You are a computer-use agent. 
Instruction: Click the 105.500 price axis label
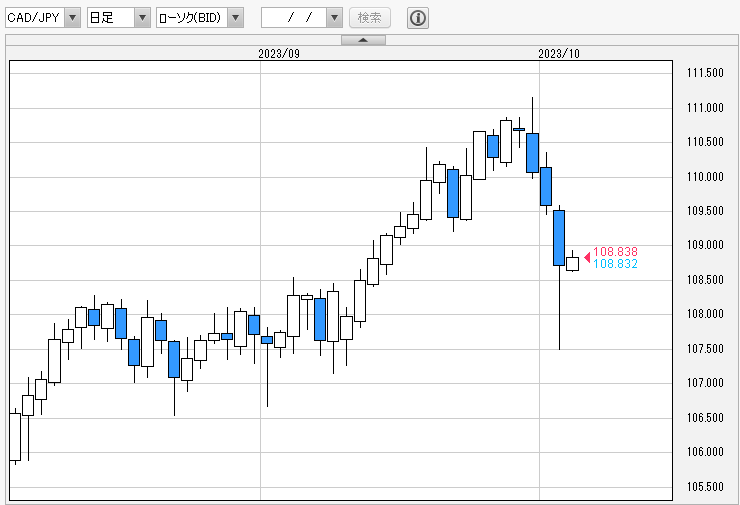705,487
